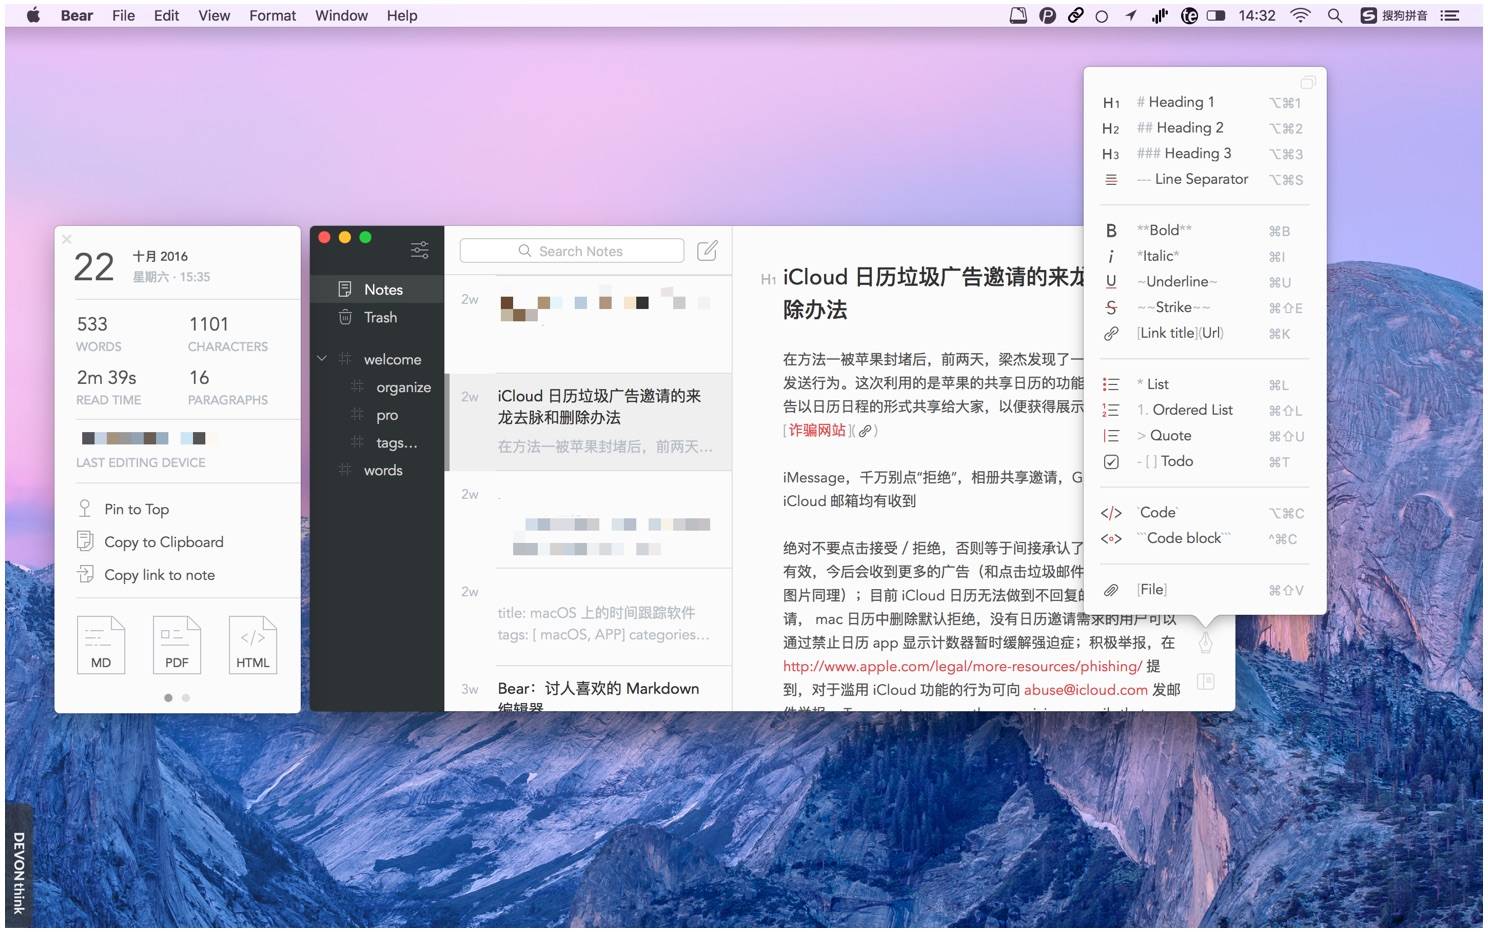Image resolution: width=1488 pixels, height=932 pixels.
Task: Open the Window menu
Action: 341,15
